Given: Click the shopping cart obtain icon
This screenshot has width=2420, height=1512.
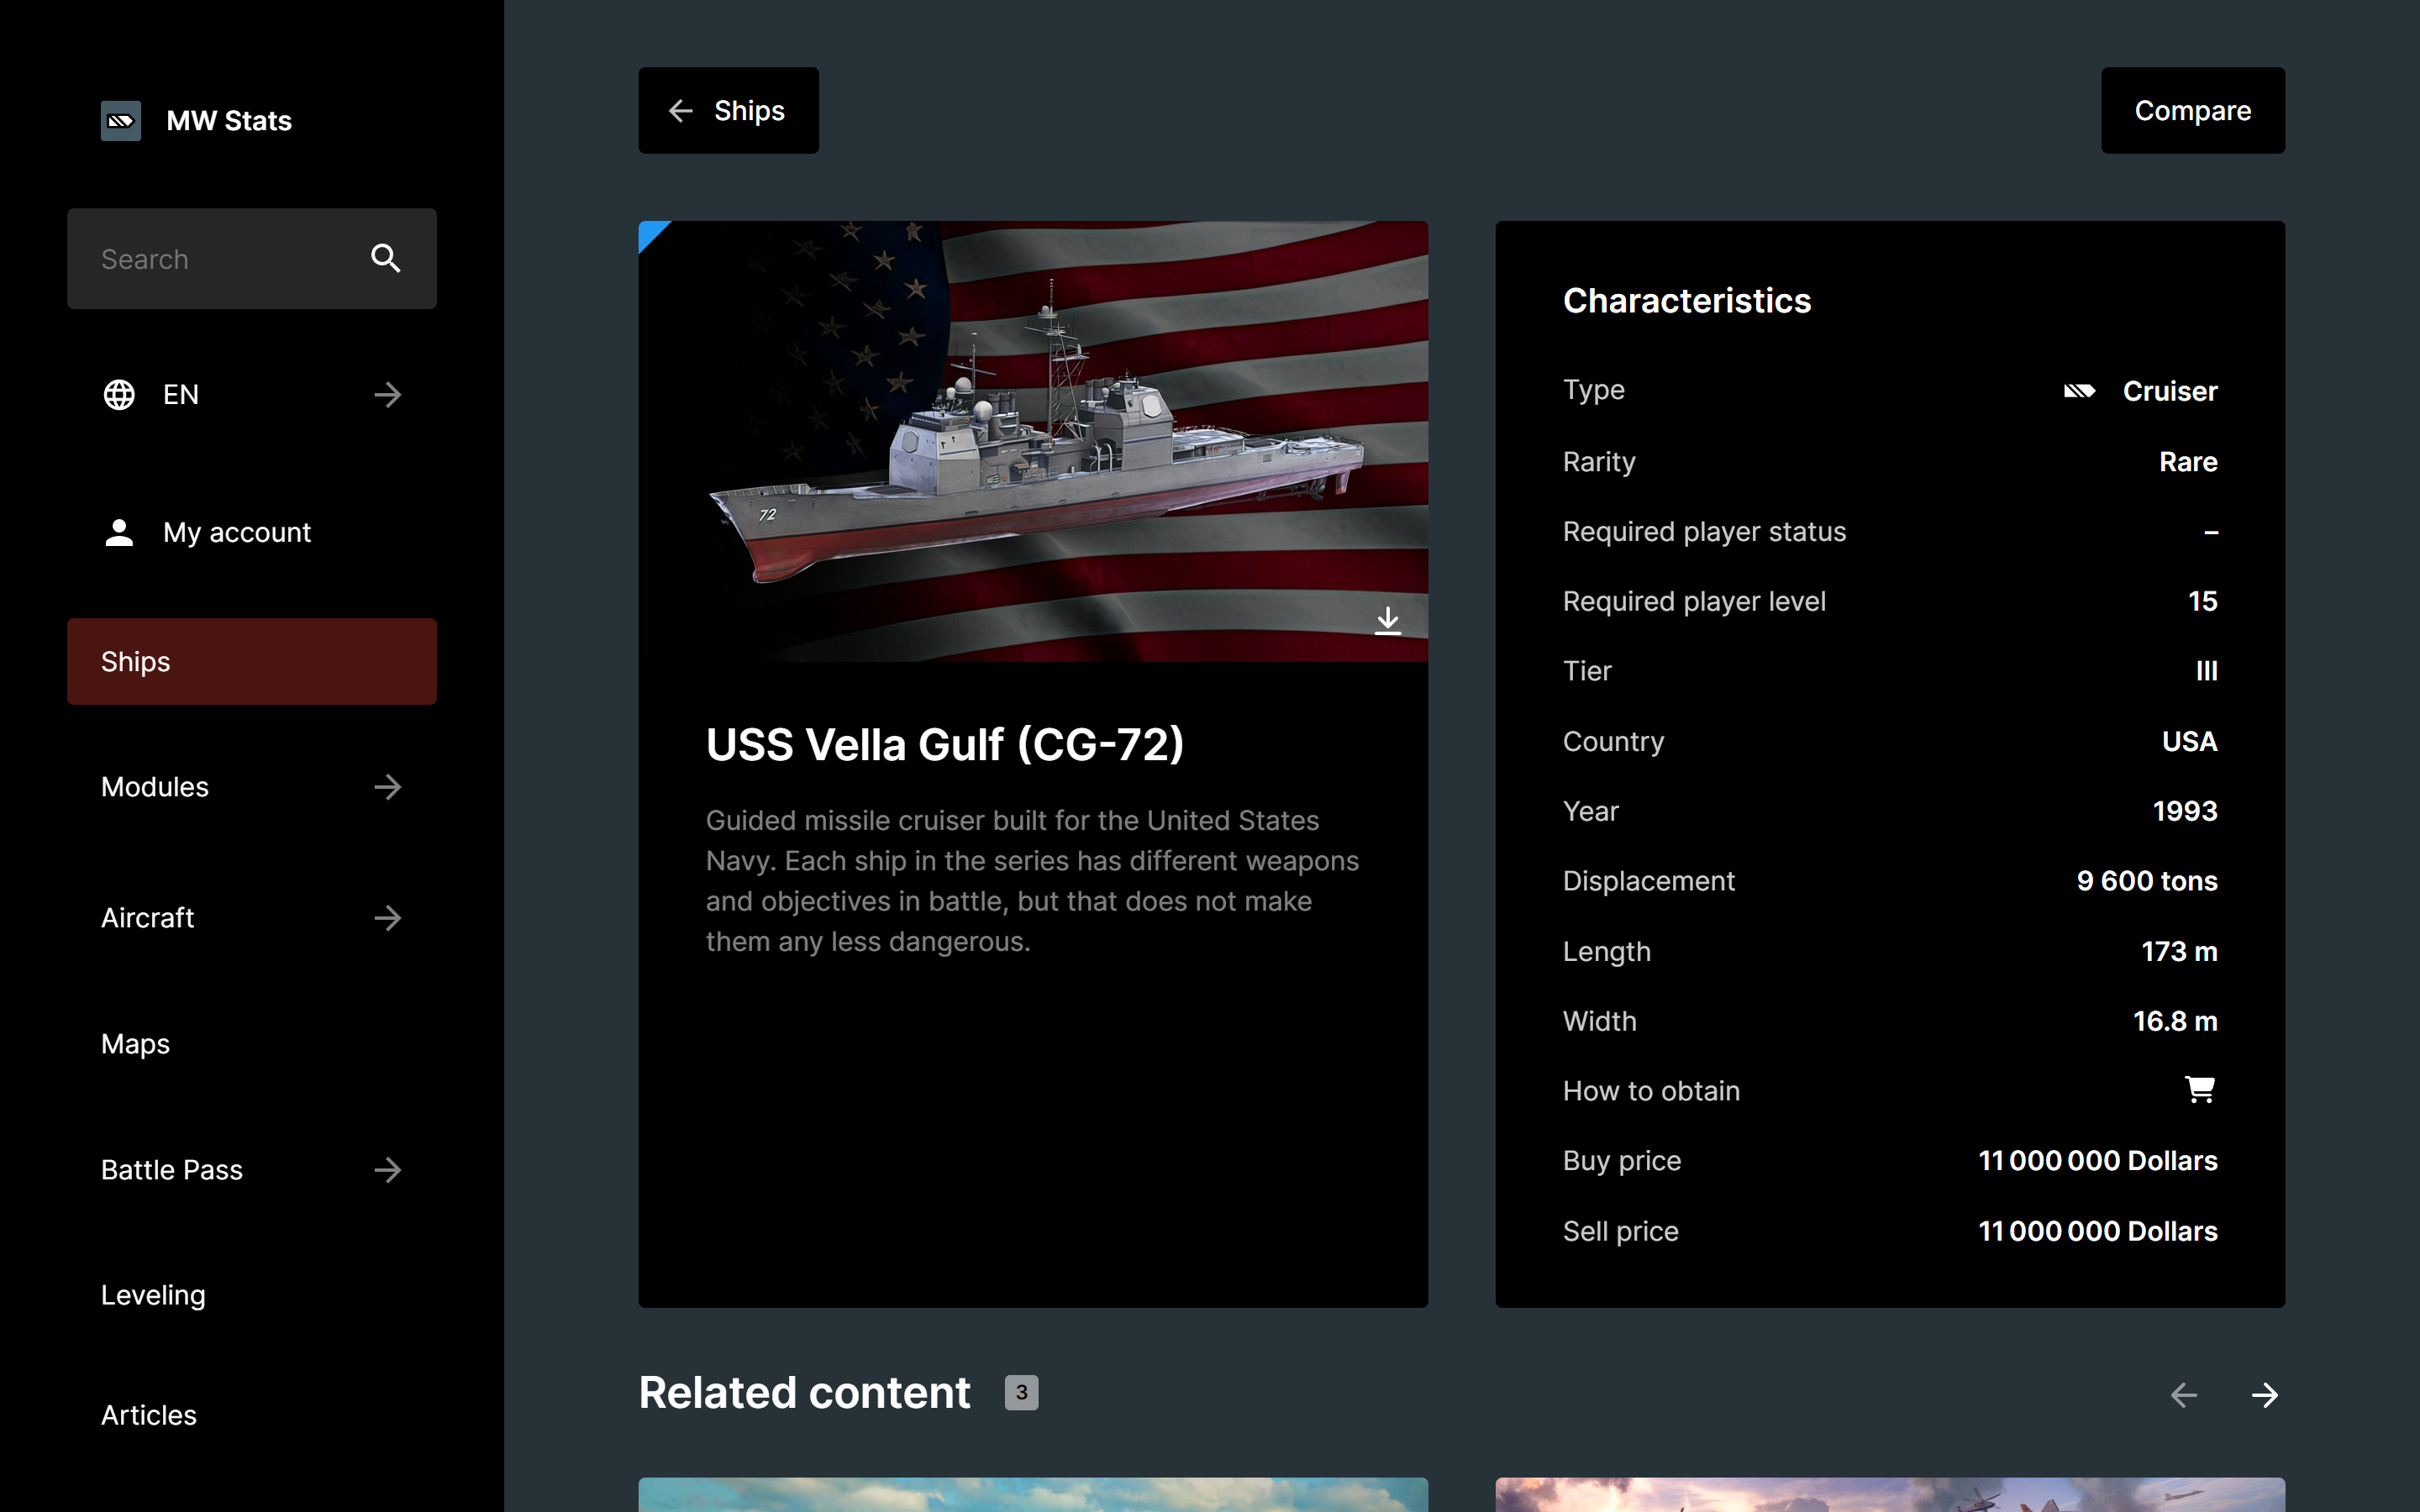Looking at the screenshot, I should tap(2199, 1090).
